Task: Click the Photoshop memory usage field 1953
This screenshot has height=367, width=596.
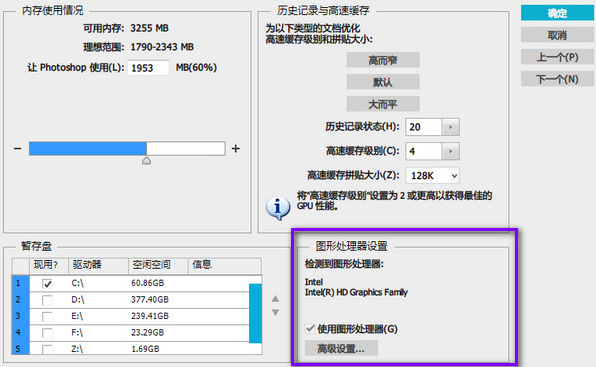Action: [x=148, y=68]
